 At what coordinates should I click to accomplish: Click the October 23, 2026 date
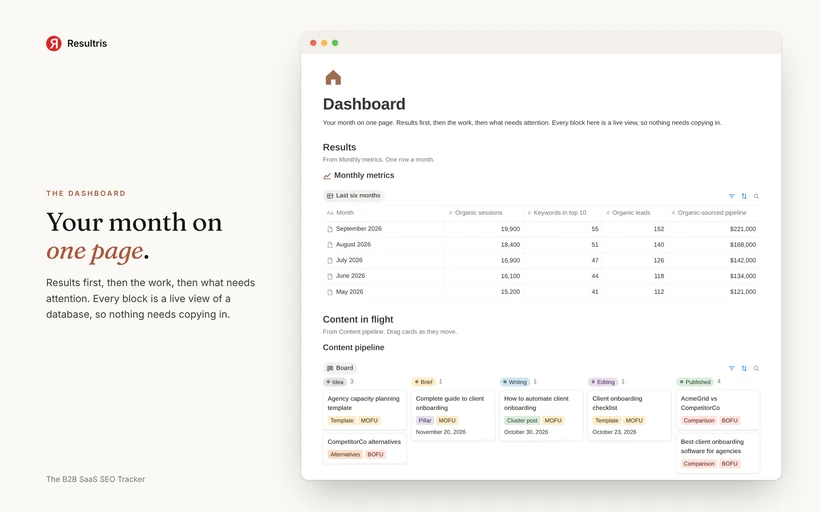(x=614, y=432)
